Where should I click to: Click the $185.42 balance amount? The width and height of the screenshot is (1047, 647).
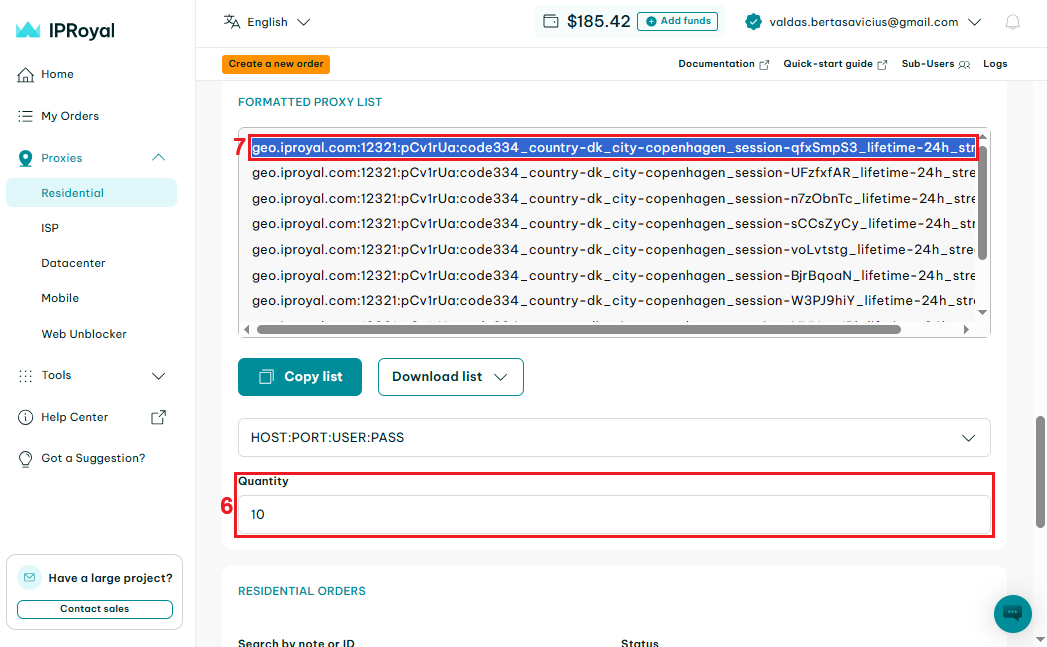(598, 21)
